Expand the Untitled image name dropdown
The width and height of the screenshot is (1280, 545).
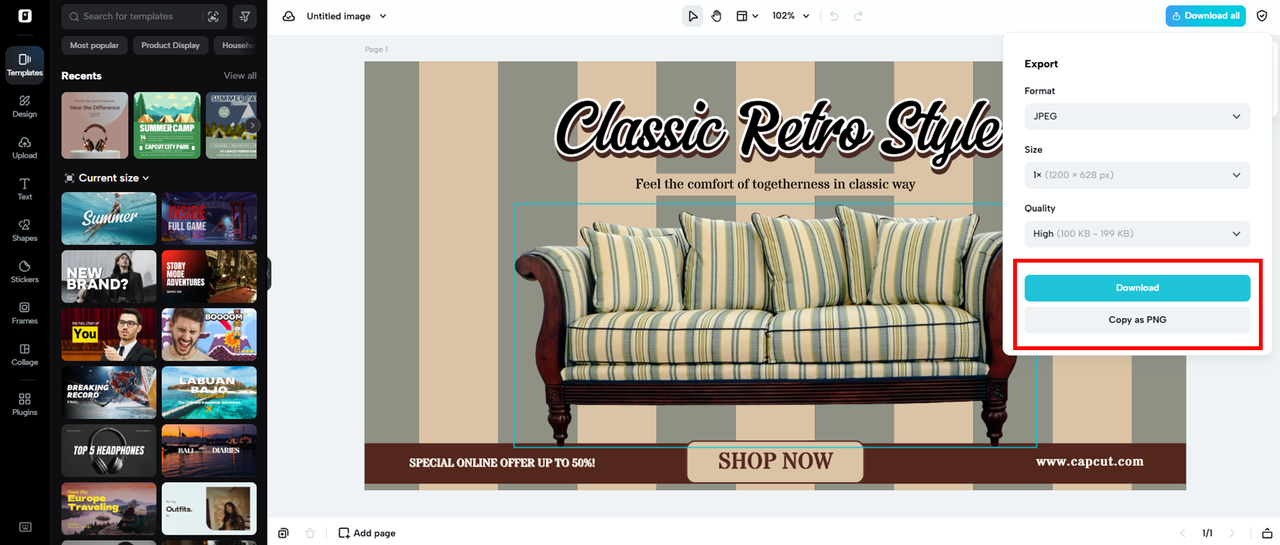coord(346,16)
